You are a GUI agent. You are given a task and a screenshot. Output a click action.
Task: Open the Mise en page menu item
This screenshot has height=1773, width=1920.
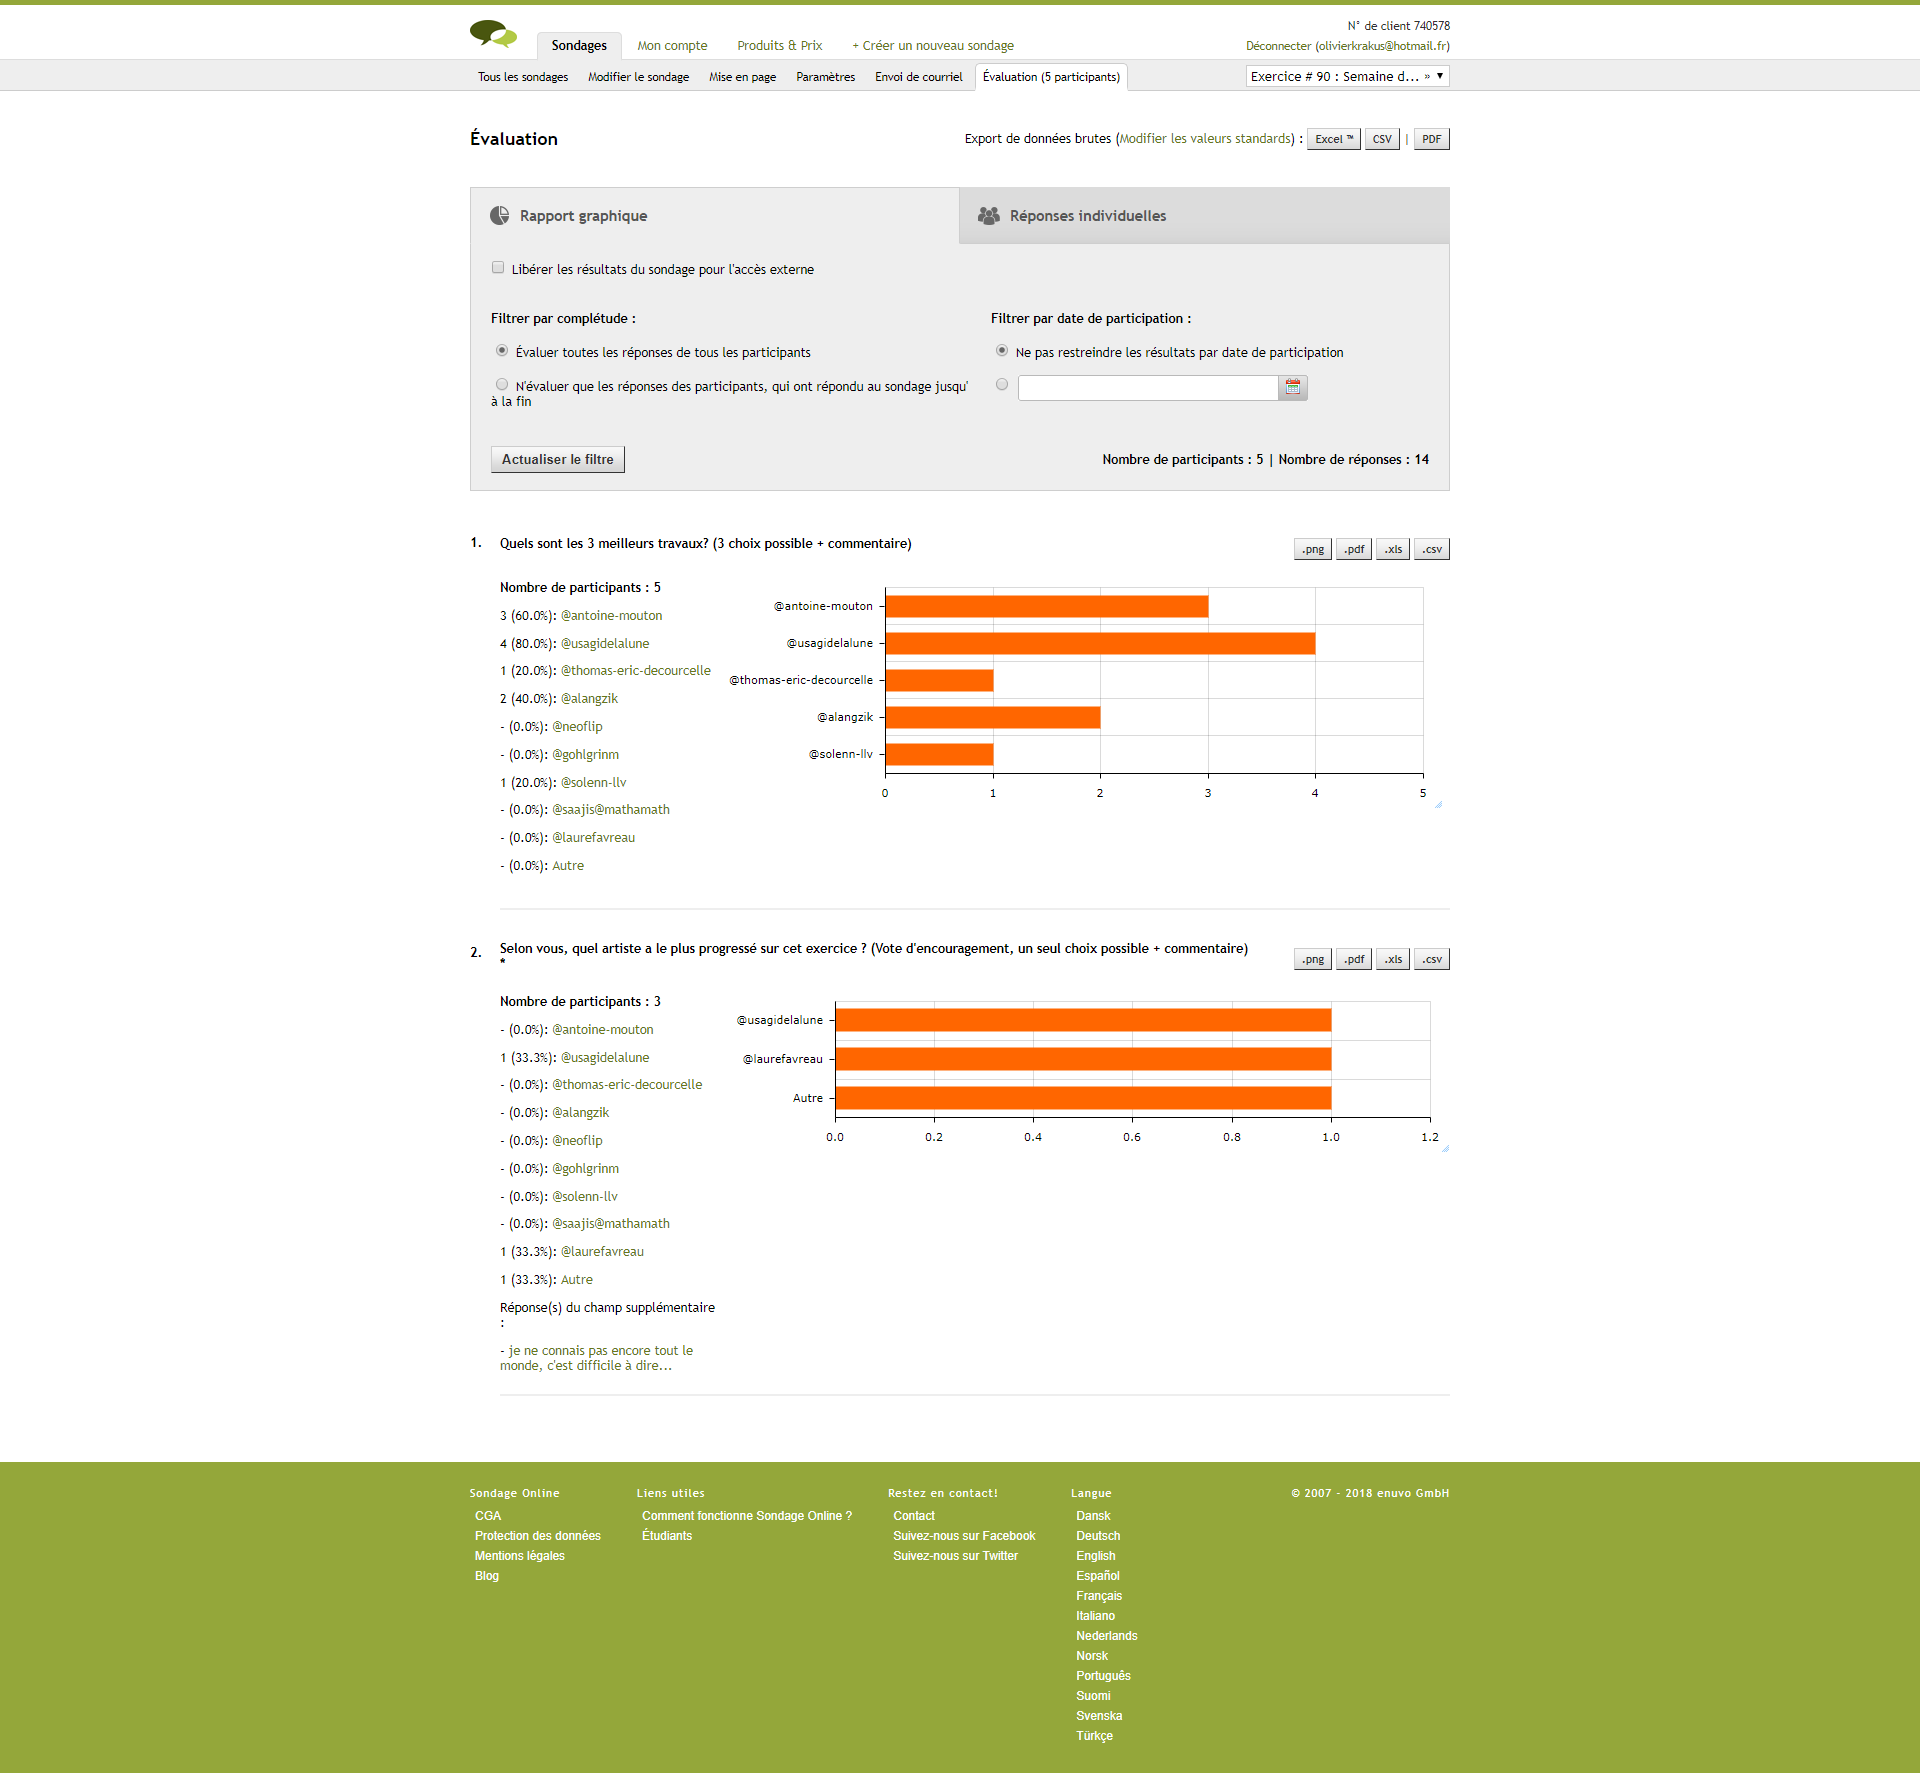pos(742,77)
